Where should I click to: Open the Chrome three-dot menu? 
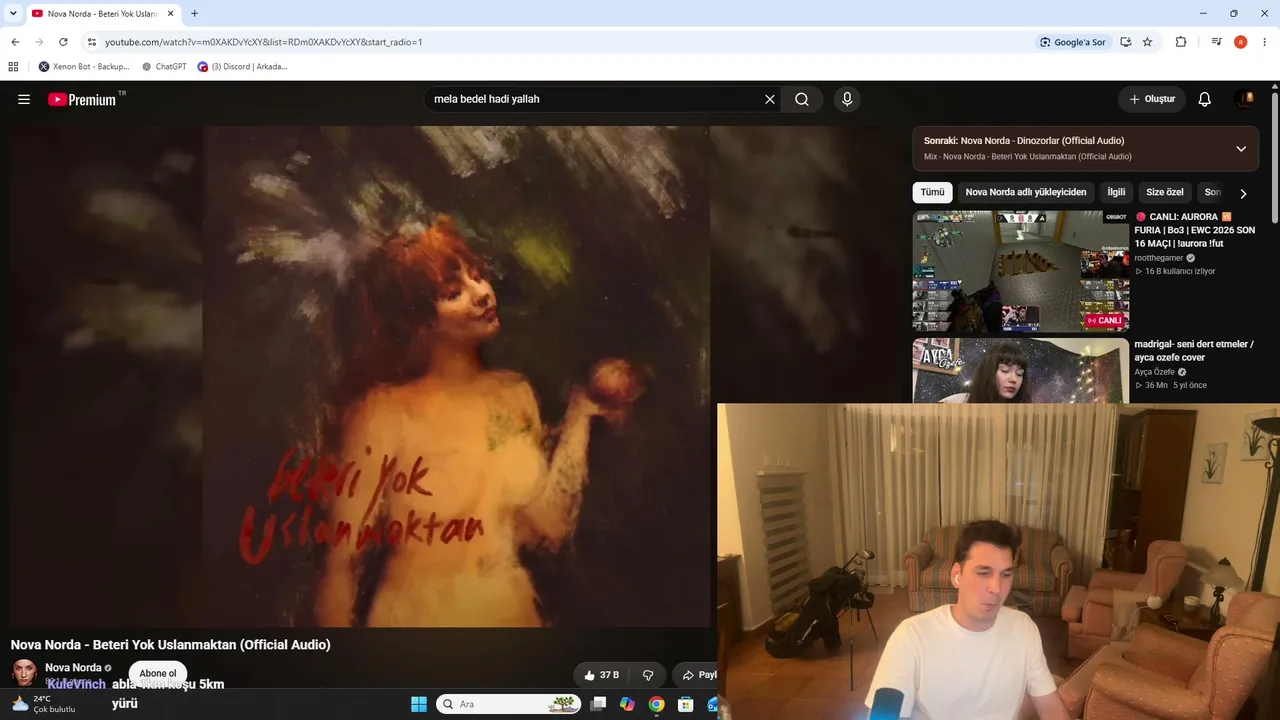tap(1265, 42)
